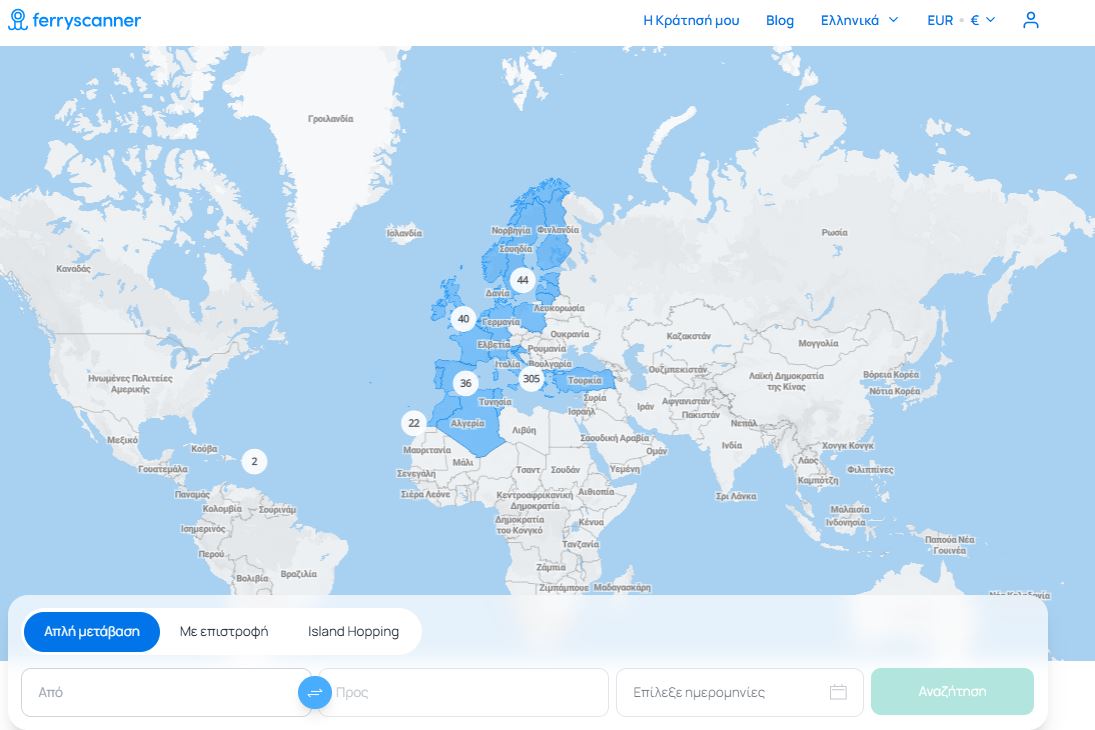The width and height of the screenshot is (1095, 730).
Task: Go to the Blog page
Action: coord(780,20)
